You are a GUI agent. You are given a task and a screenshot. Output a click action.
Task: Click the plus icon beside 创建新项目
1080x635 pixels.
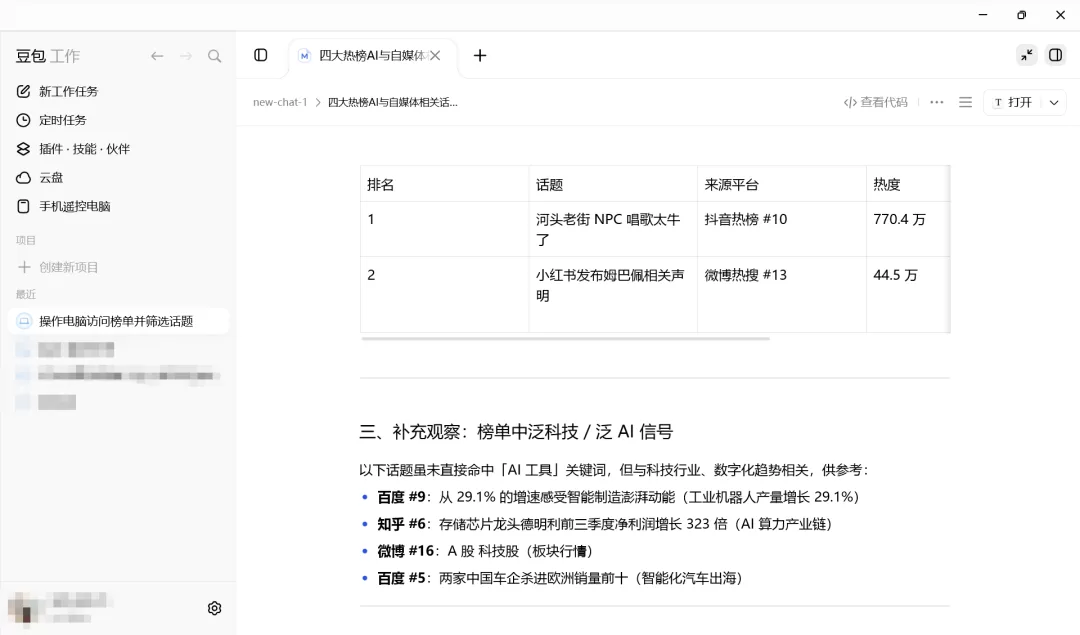tap(24, 267)
